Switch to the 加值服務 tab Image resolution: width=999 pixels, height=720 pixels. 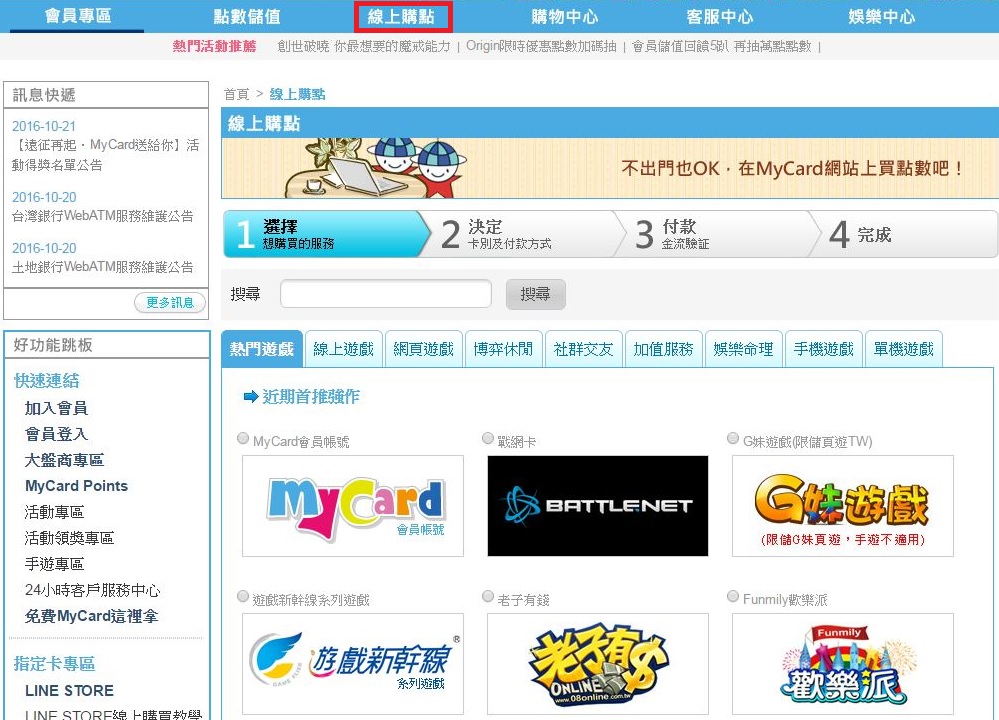click(663, 349)
